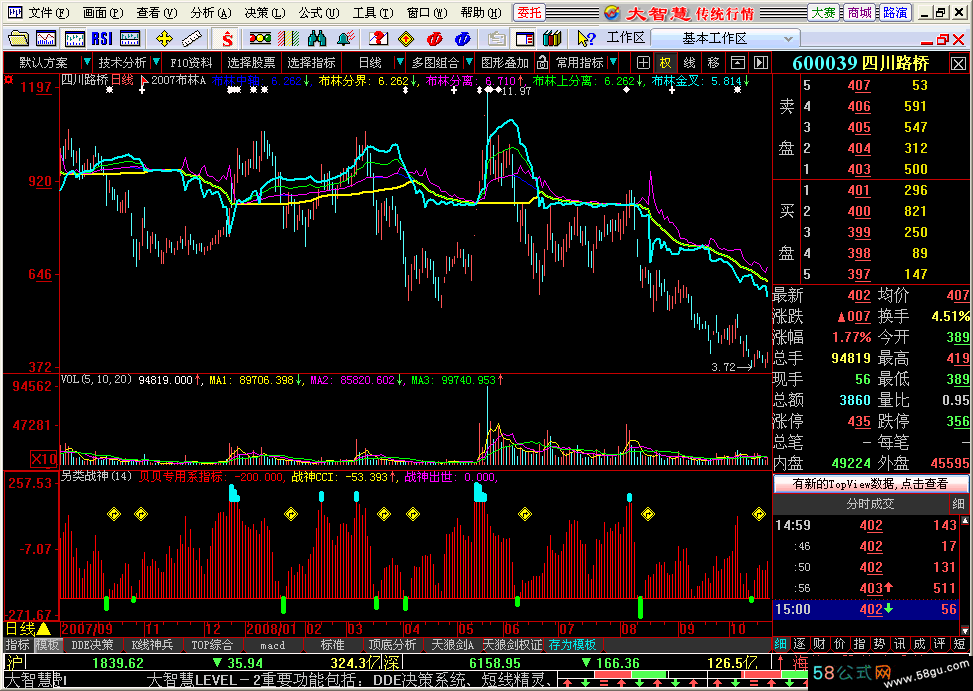Click the padlock icon beside 图形叠加
The height and width of the screenshot is (691, 973).
pos(542,63)
